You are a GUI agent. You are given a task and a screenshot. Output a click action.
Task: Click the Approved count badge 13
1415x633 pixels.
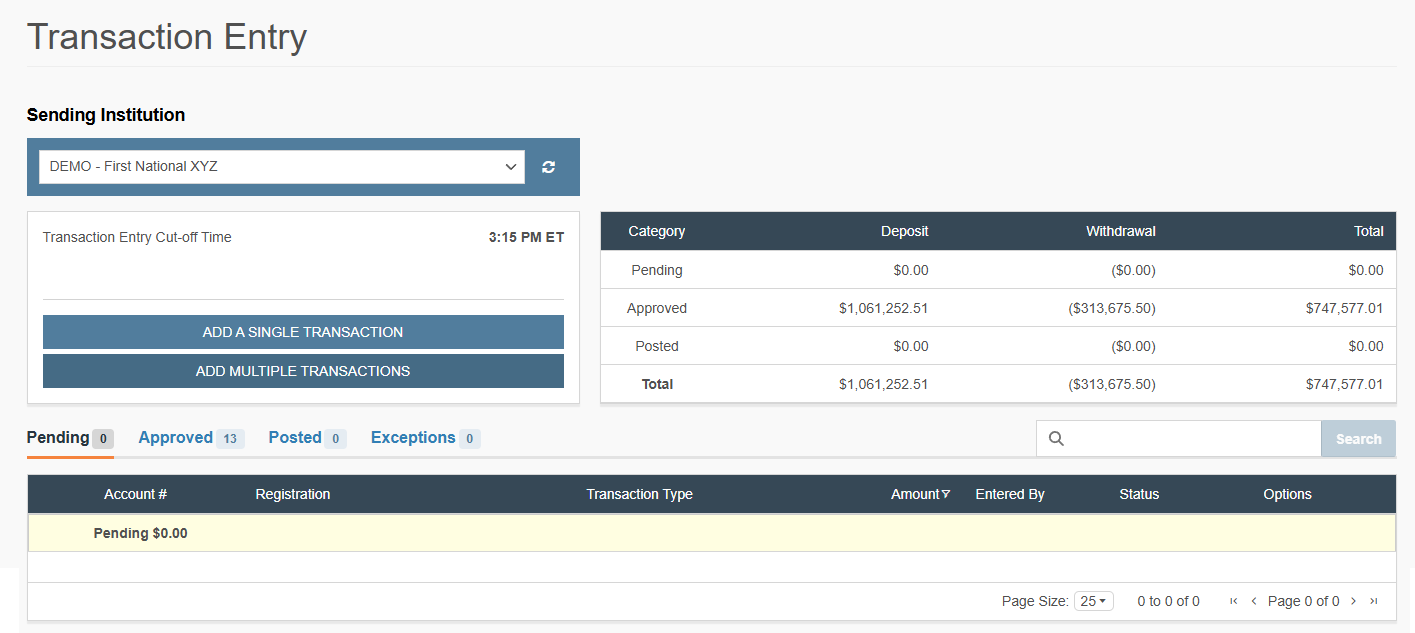click(230, 438)
